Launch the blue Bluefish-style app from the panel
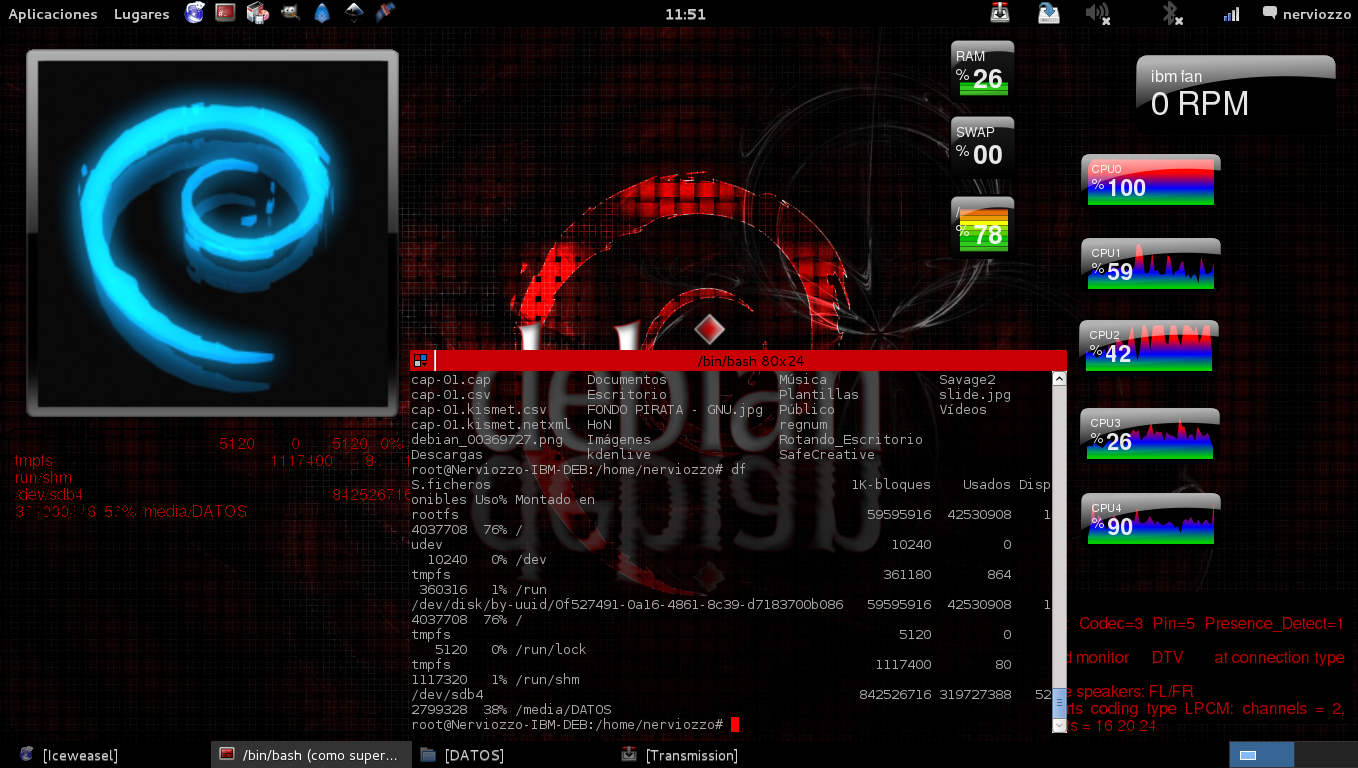1358x768 pixels. pyautogui.click(x=322, y=14)
